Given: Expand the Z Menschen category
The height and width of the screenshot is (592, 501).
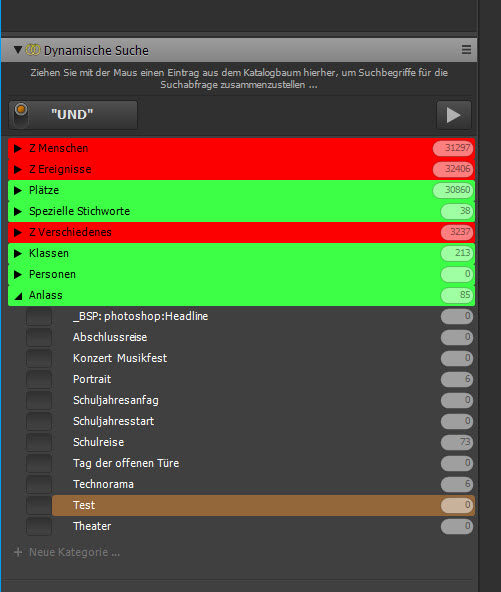Looking at the screenshot, I should click(17, 148).
